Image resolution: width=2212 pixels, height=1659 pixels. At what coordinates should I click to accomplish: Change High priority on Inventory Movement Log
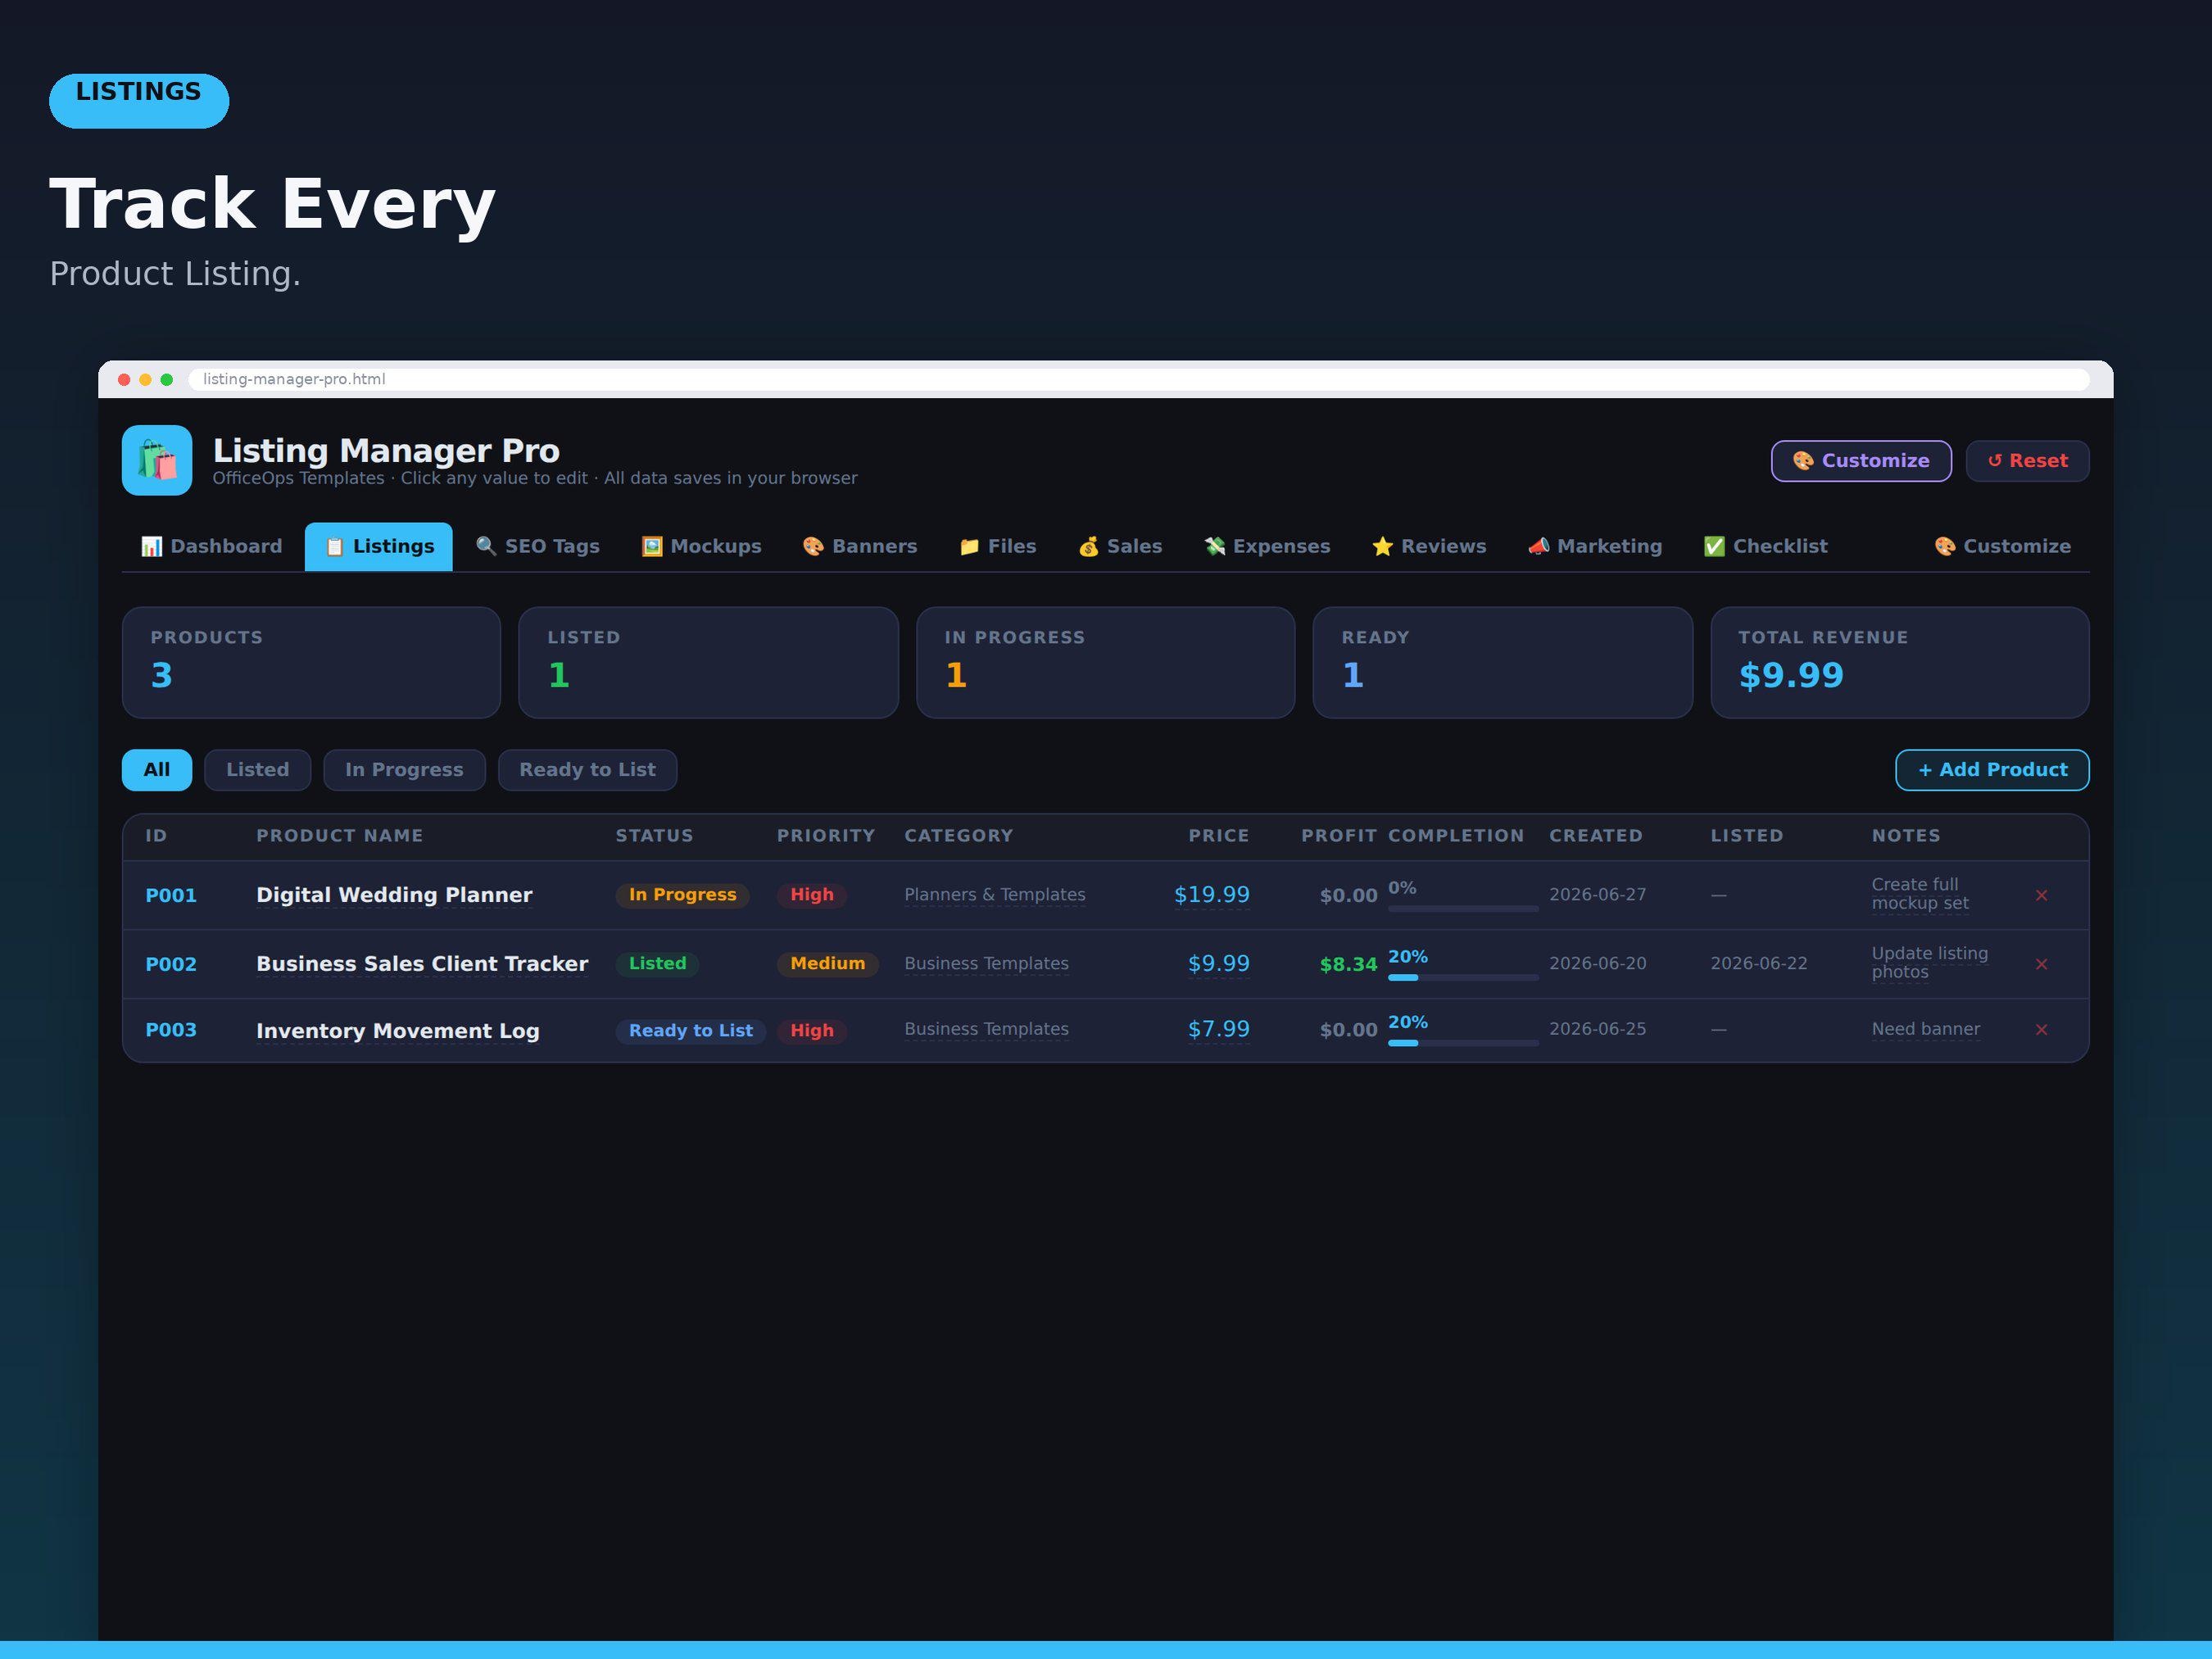click(x=812, y=1031)
